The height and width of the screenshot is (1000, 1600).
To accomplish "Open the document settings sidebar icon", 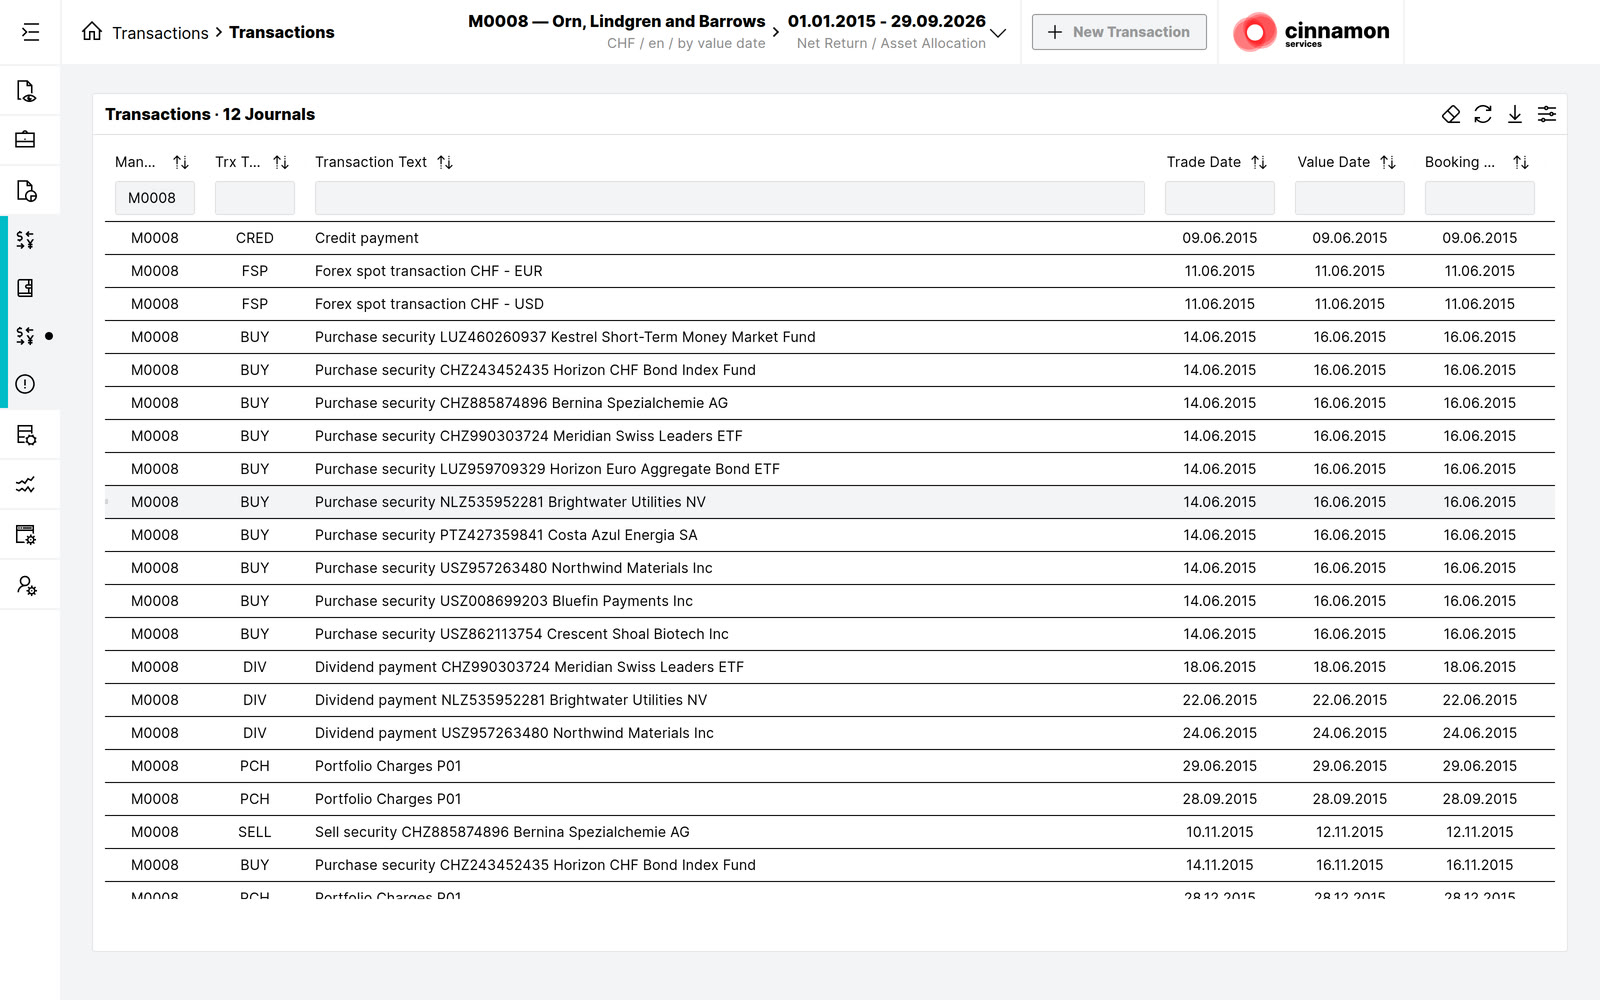I will click(x=26, y=190).
